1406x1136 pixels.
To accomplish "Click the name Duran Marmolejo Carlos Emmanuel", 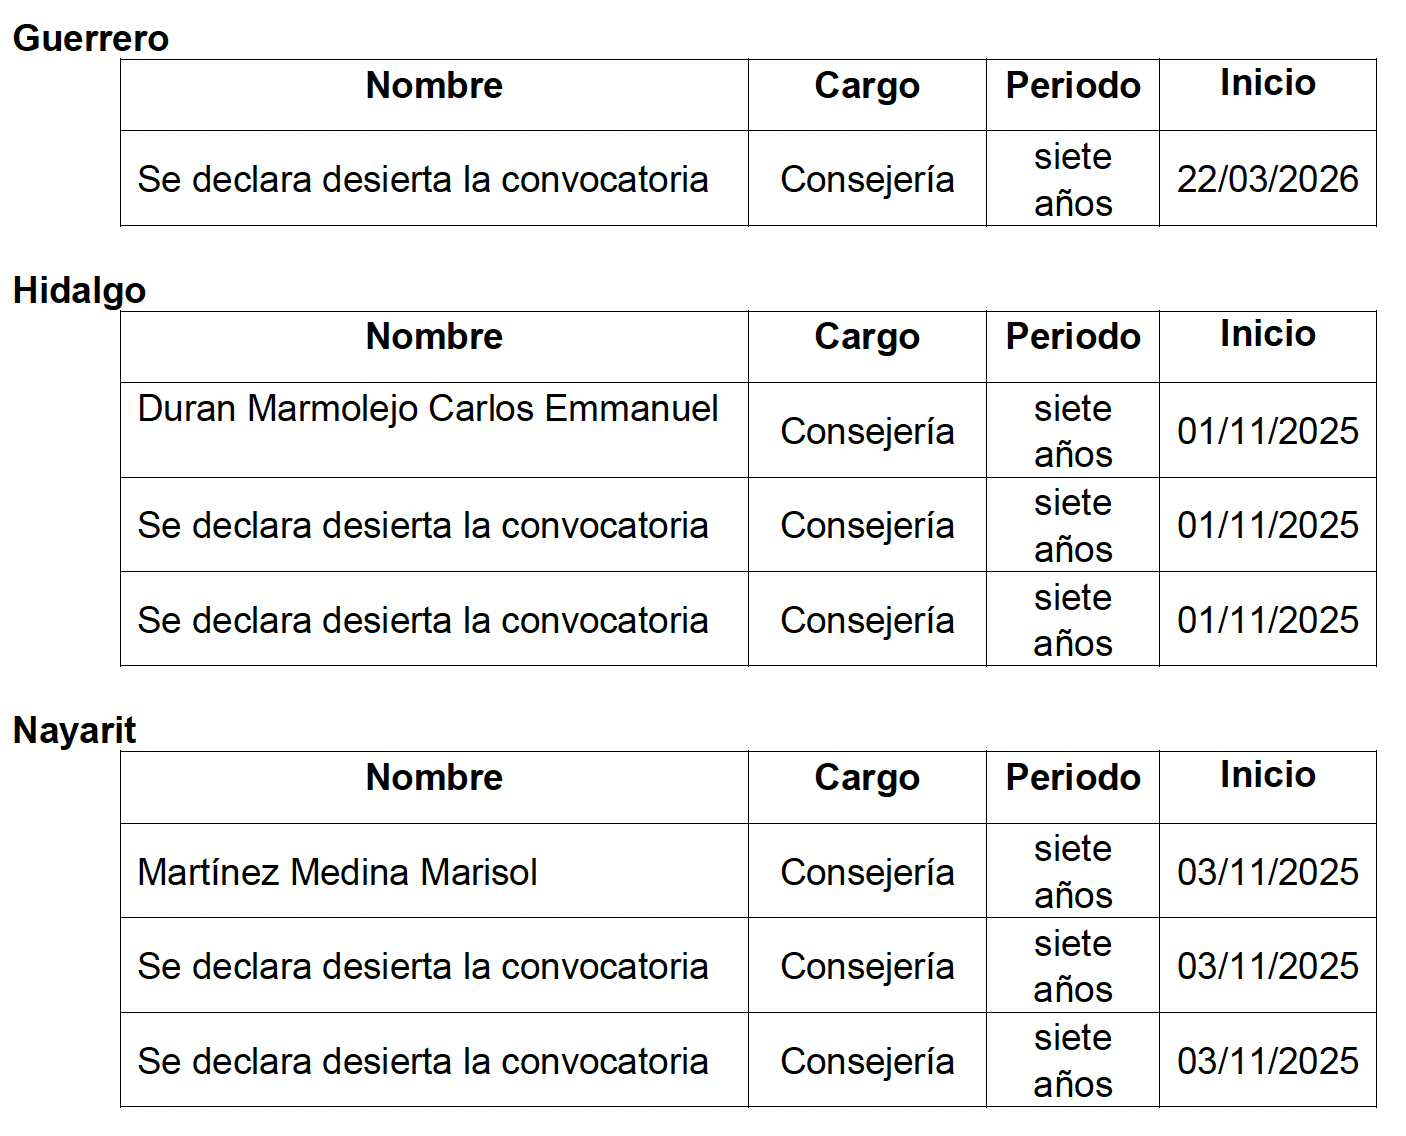I will 428,408.
